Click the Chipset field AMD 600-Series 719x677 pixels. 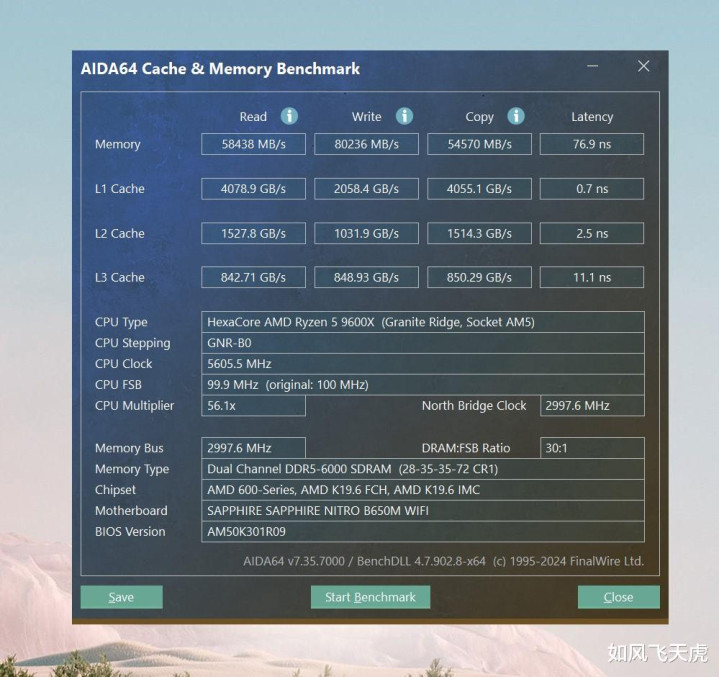point(423,489)
